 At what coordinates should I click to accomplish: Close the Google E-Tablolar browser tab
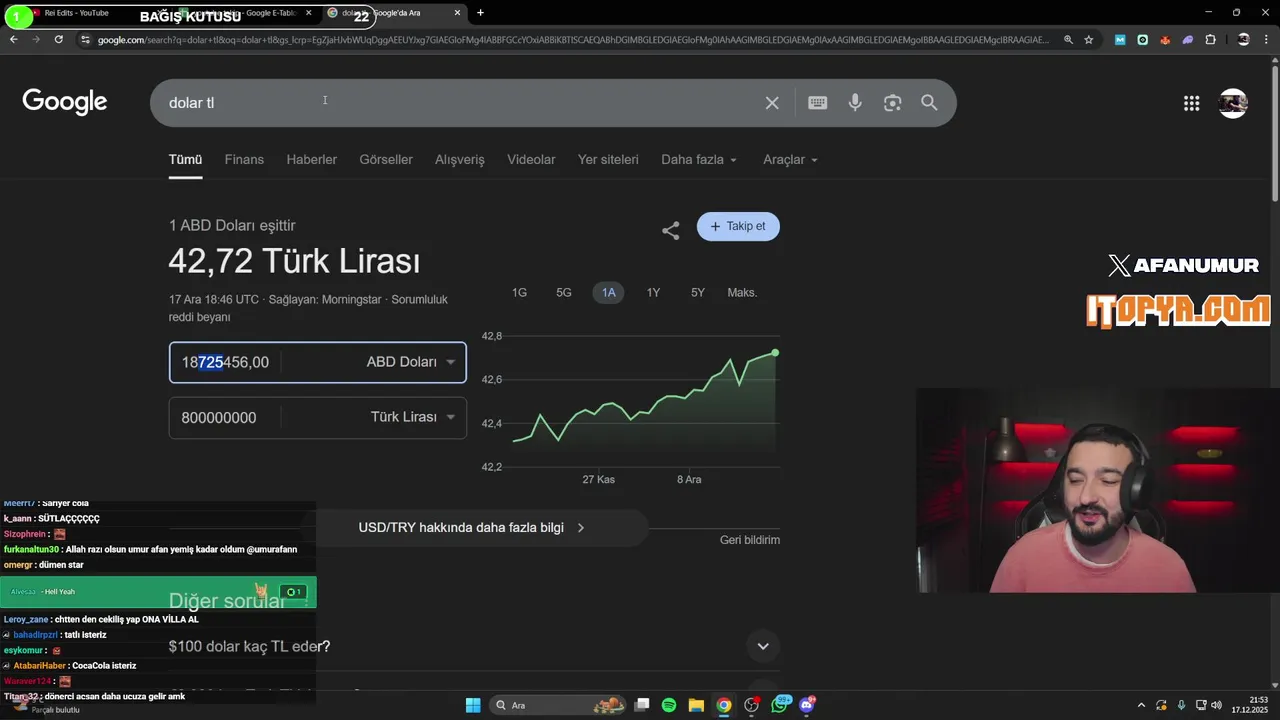pyautogui.click(x=308, y=13)
